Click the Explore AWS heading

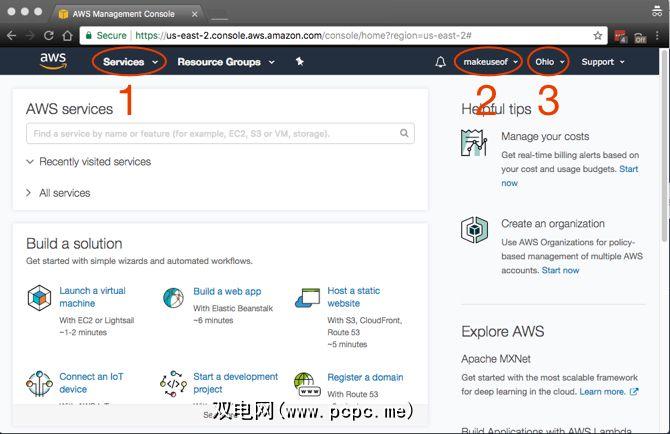point(502,331)
